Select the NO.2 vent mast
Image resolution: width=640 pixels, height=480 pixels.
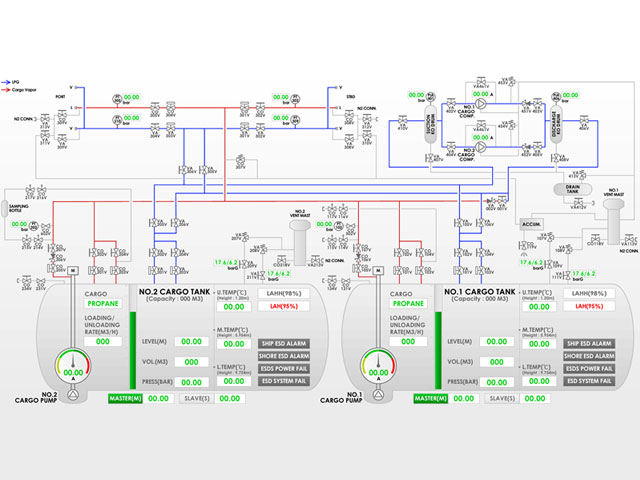tap(300, 243)
